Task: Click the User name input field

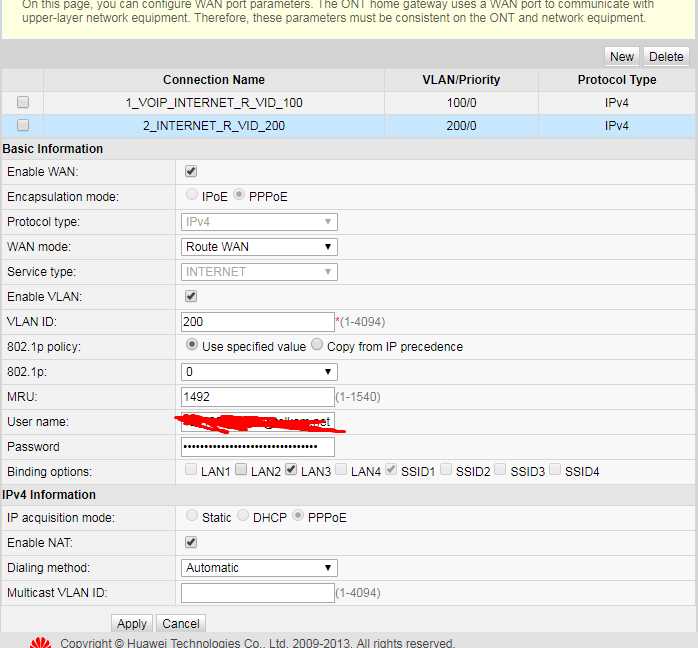Action: pyautogui.click(x=258, y=421)
